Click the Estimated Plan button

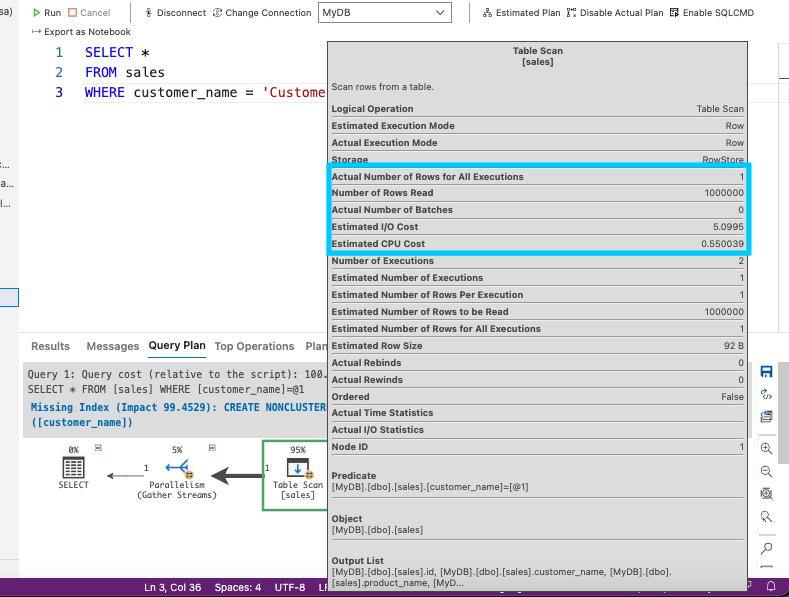coord(521,13)
